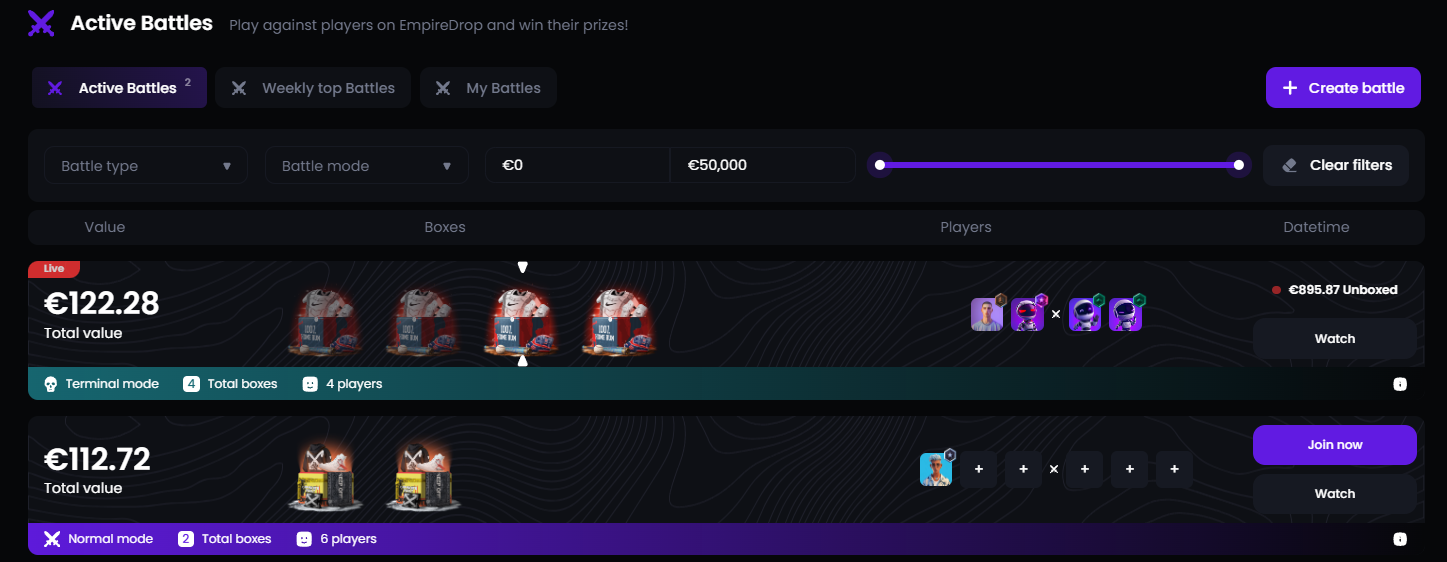This screenshot has height=562, width=1447.
Task: Click the info icon on the Terminal mode bar
Action: [1400, 384]
